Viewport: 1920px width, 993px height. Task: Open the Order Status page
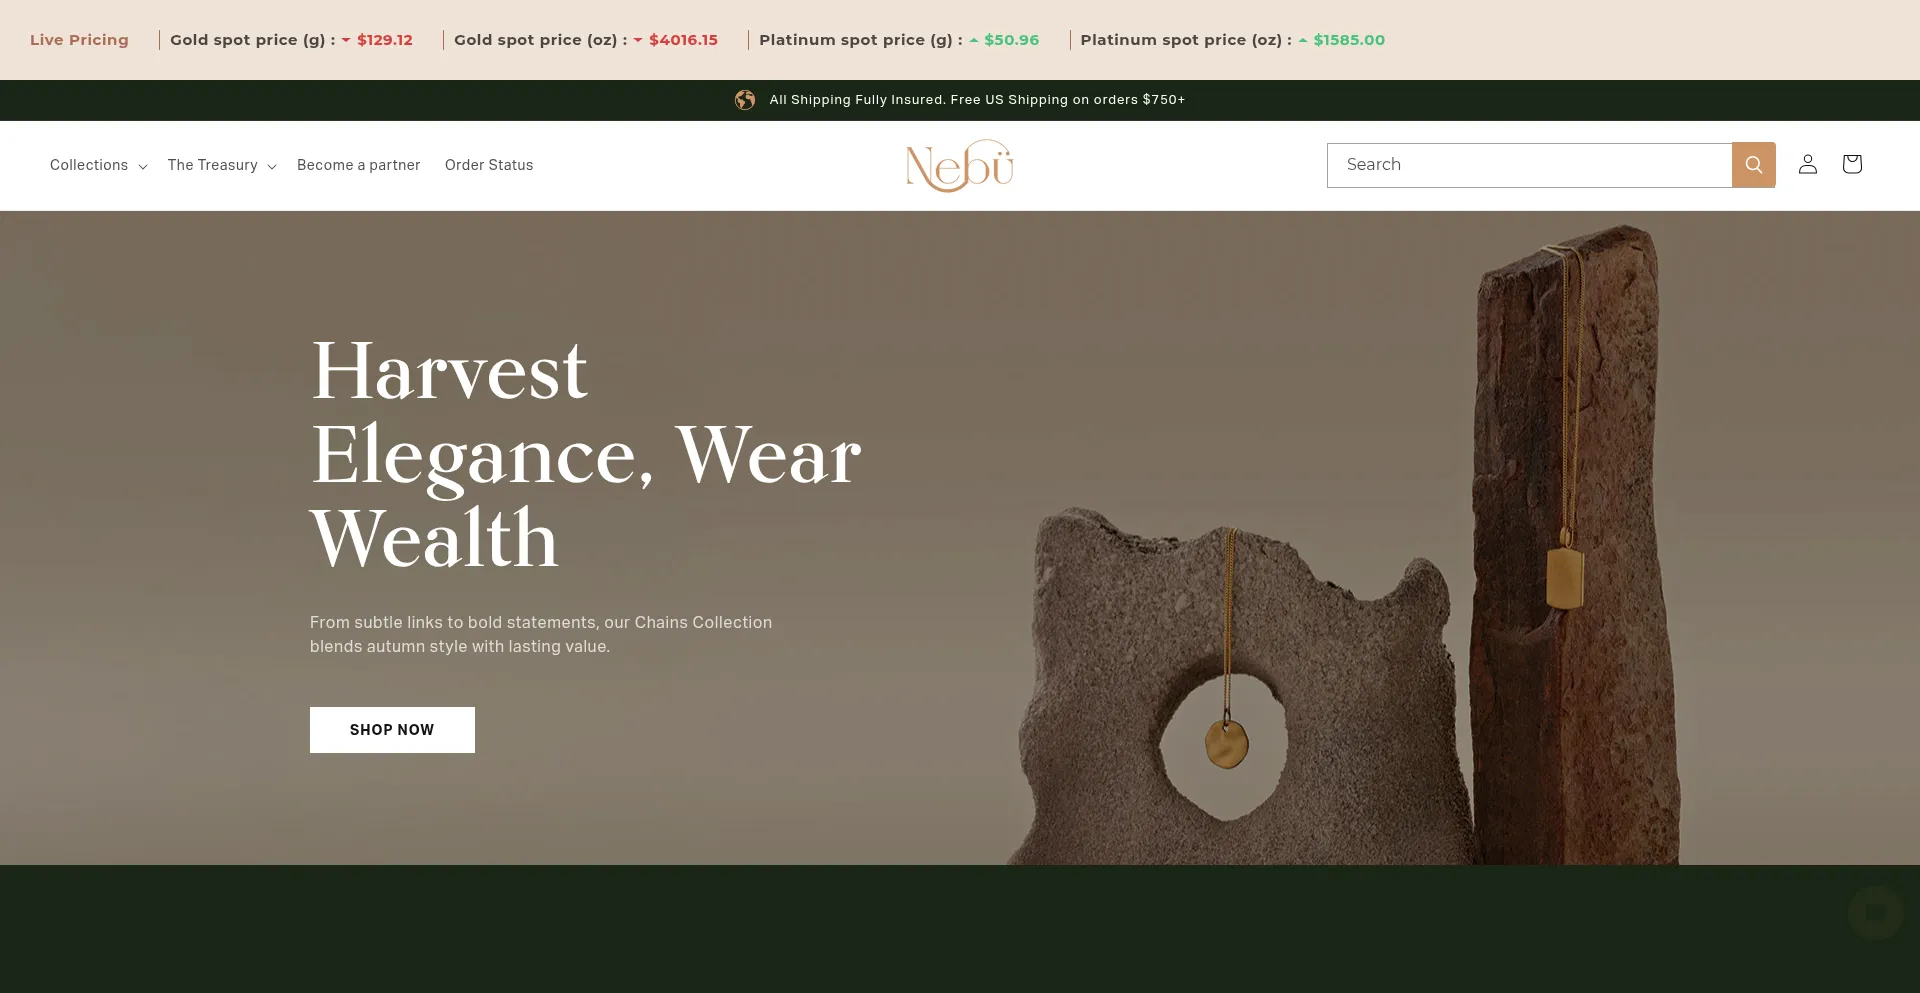pyautogui.click(x=489, y=165)
